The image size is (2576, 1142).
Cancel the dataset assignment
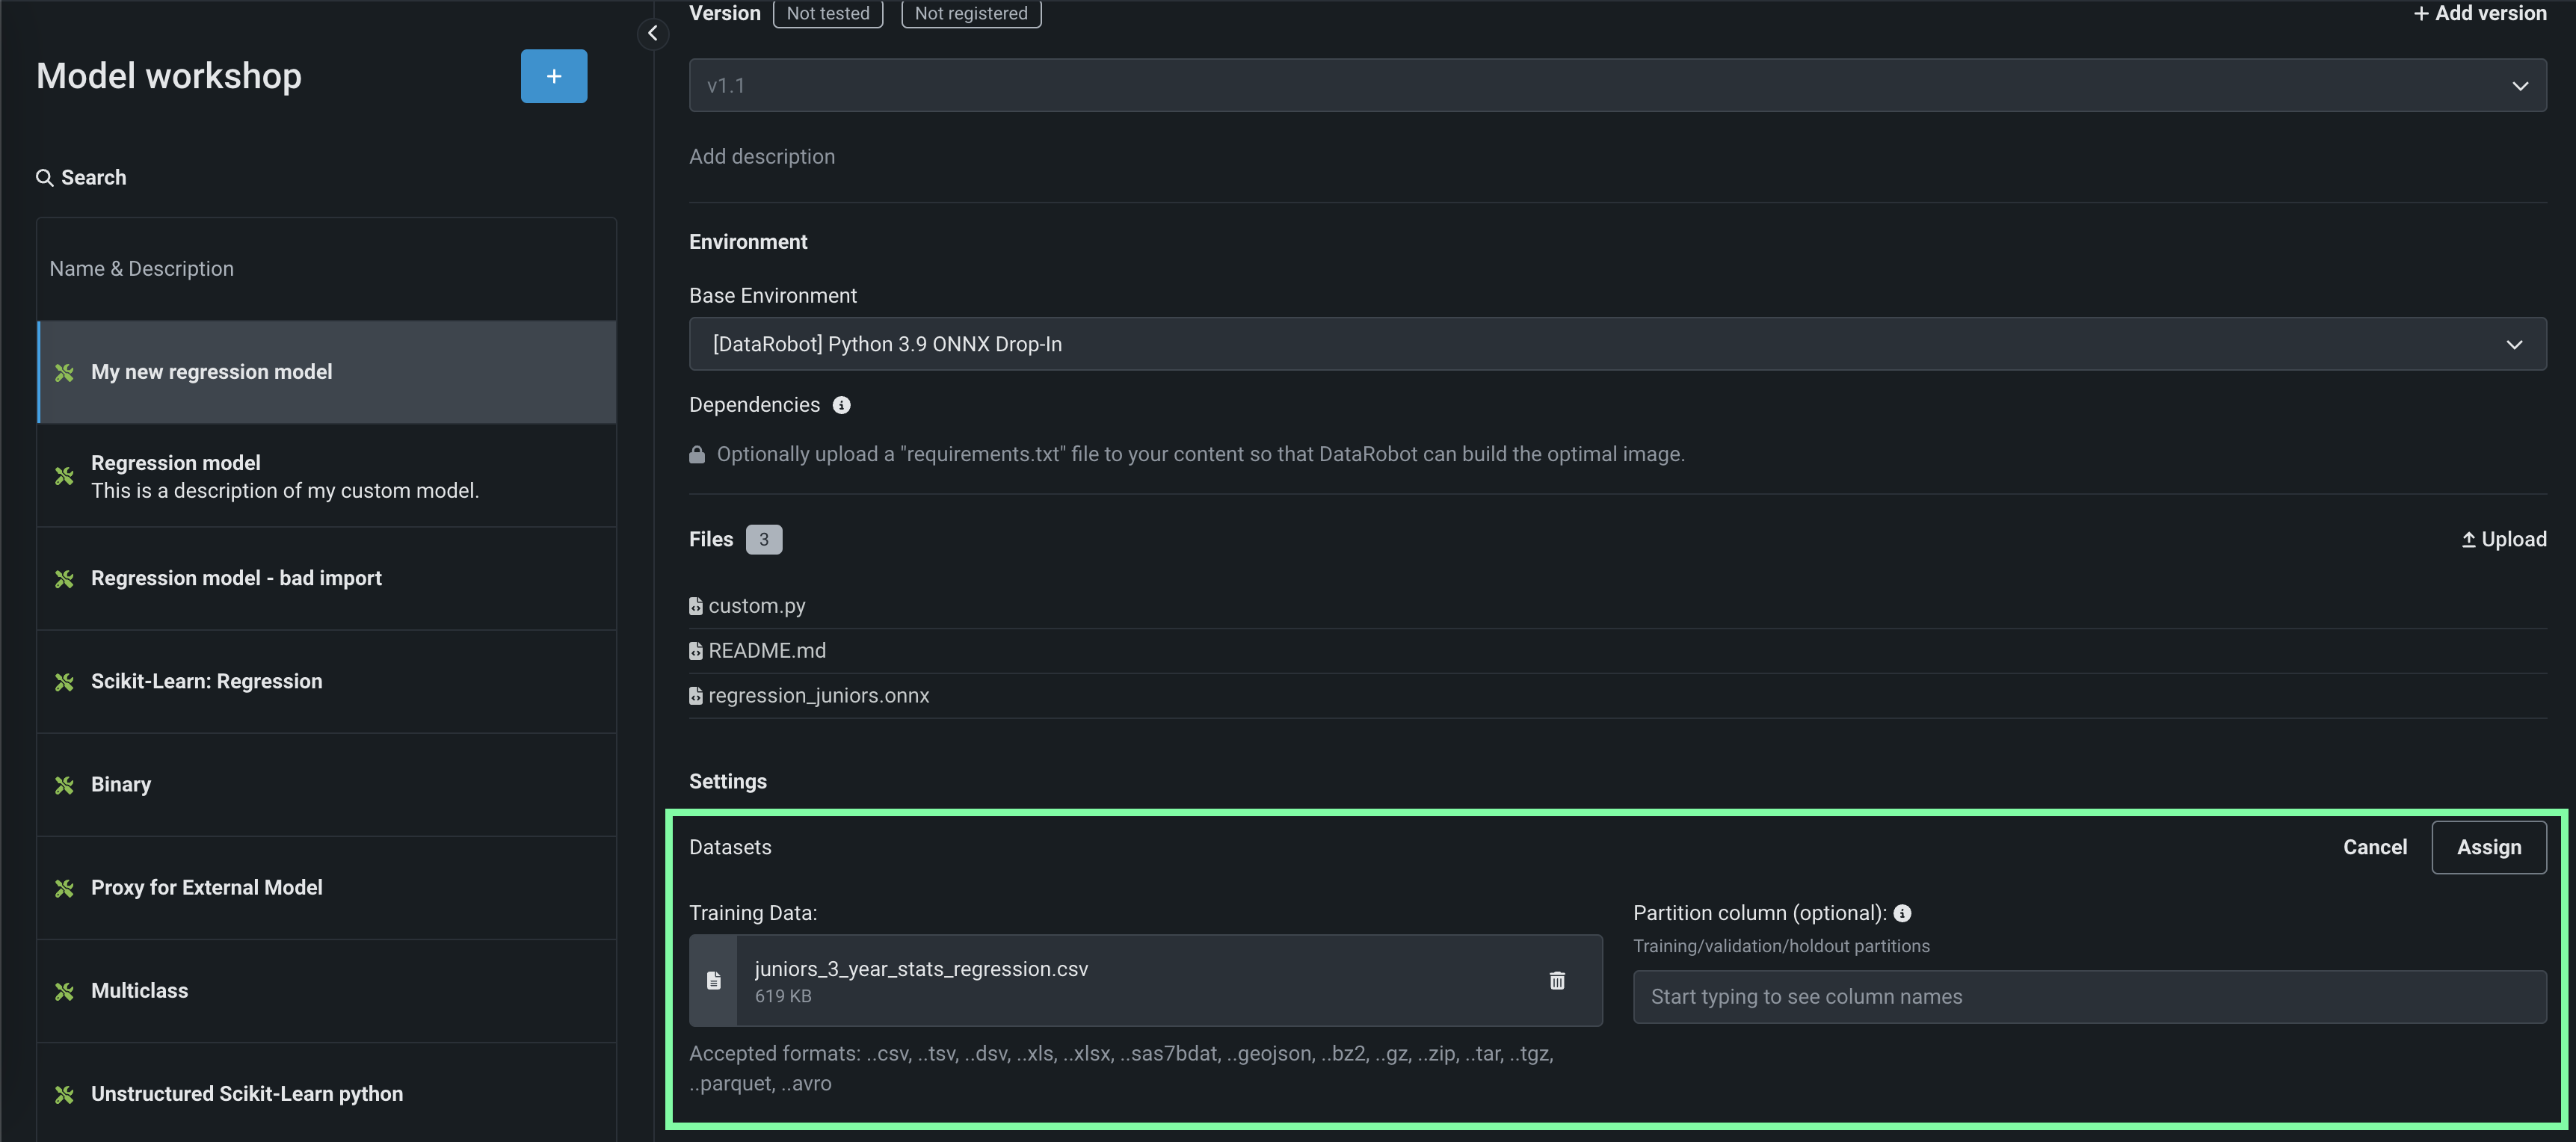point(2374,847)
